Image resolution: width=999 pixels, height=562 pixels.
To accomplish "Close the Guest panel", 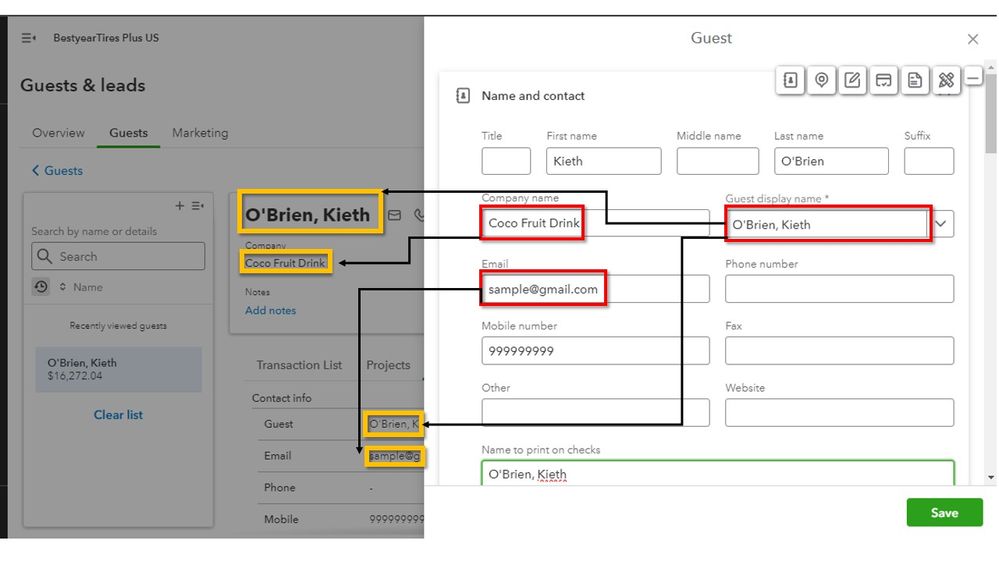I will coord(973,40).
